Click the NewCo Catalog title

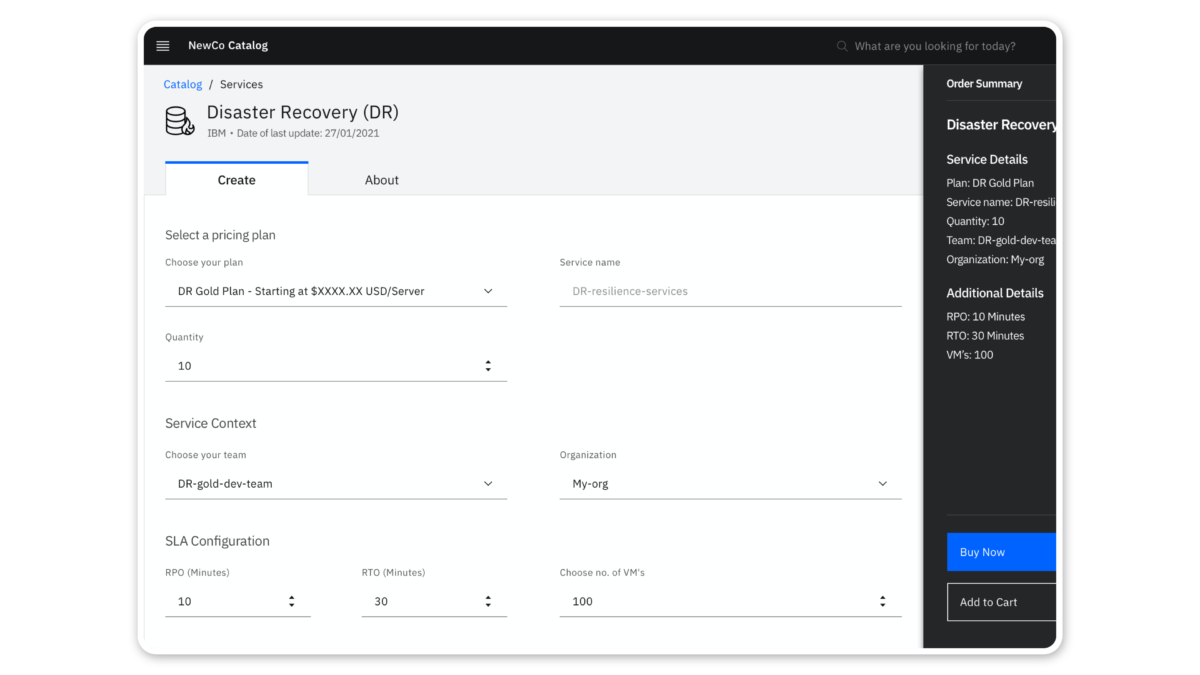228,46
